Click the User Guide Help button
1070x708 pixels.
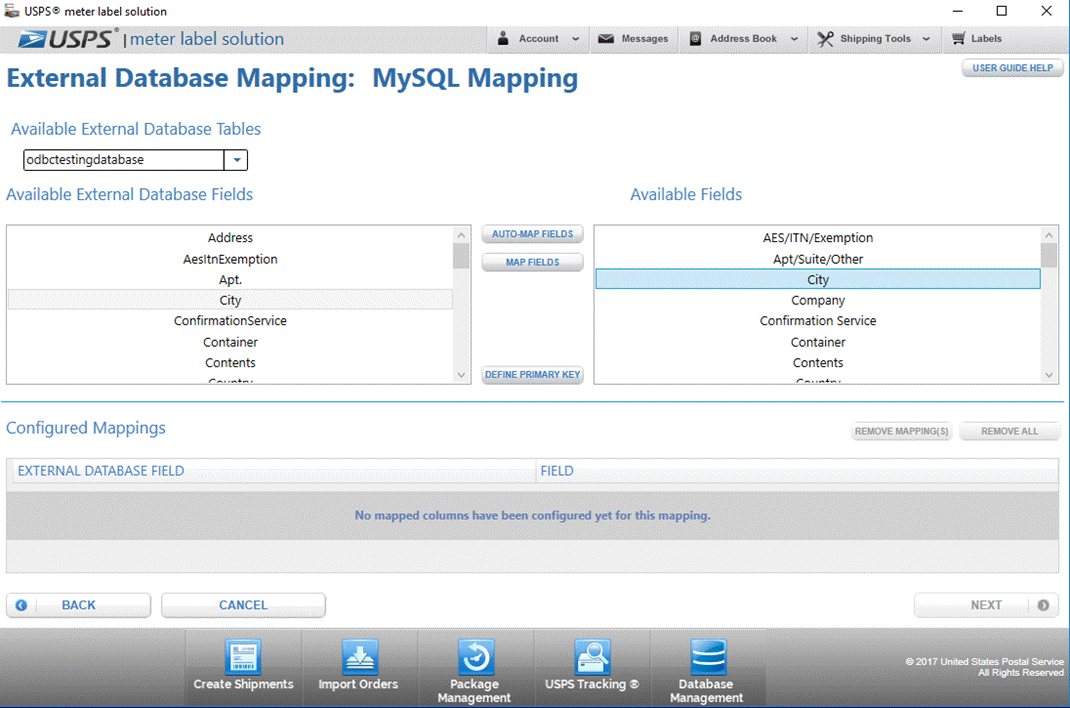click(1012, 68)
